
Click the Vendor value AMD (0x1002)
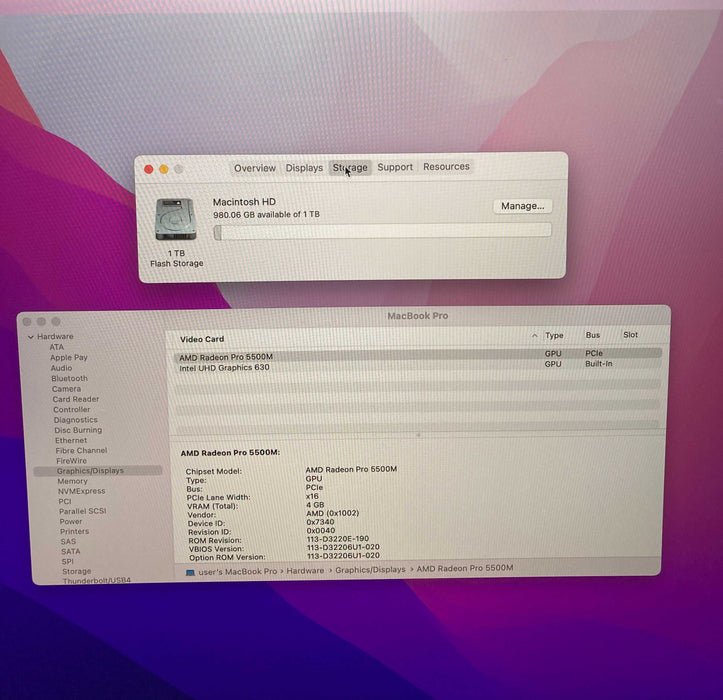332,513
